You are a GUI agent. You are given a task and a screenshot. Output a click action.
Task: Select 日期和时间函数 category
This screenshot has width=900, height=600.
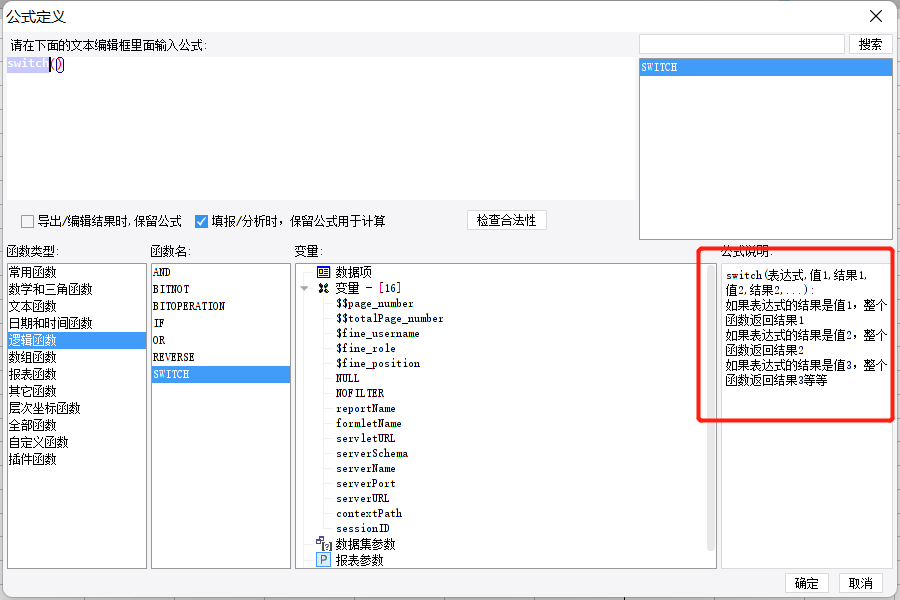[77, 323]
